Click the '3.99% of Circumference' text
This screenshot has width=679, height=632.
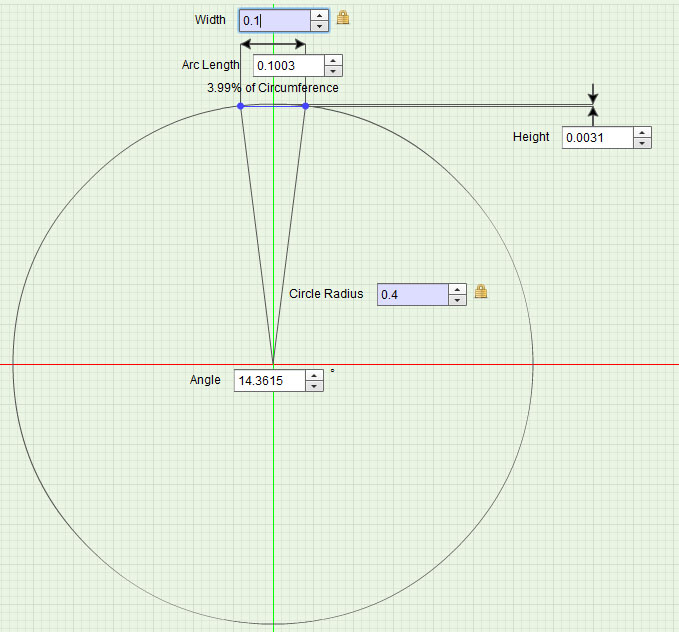tap(273, 88)
